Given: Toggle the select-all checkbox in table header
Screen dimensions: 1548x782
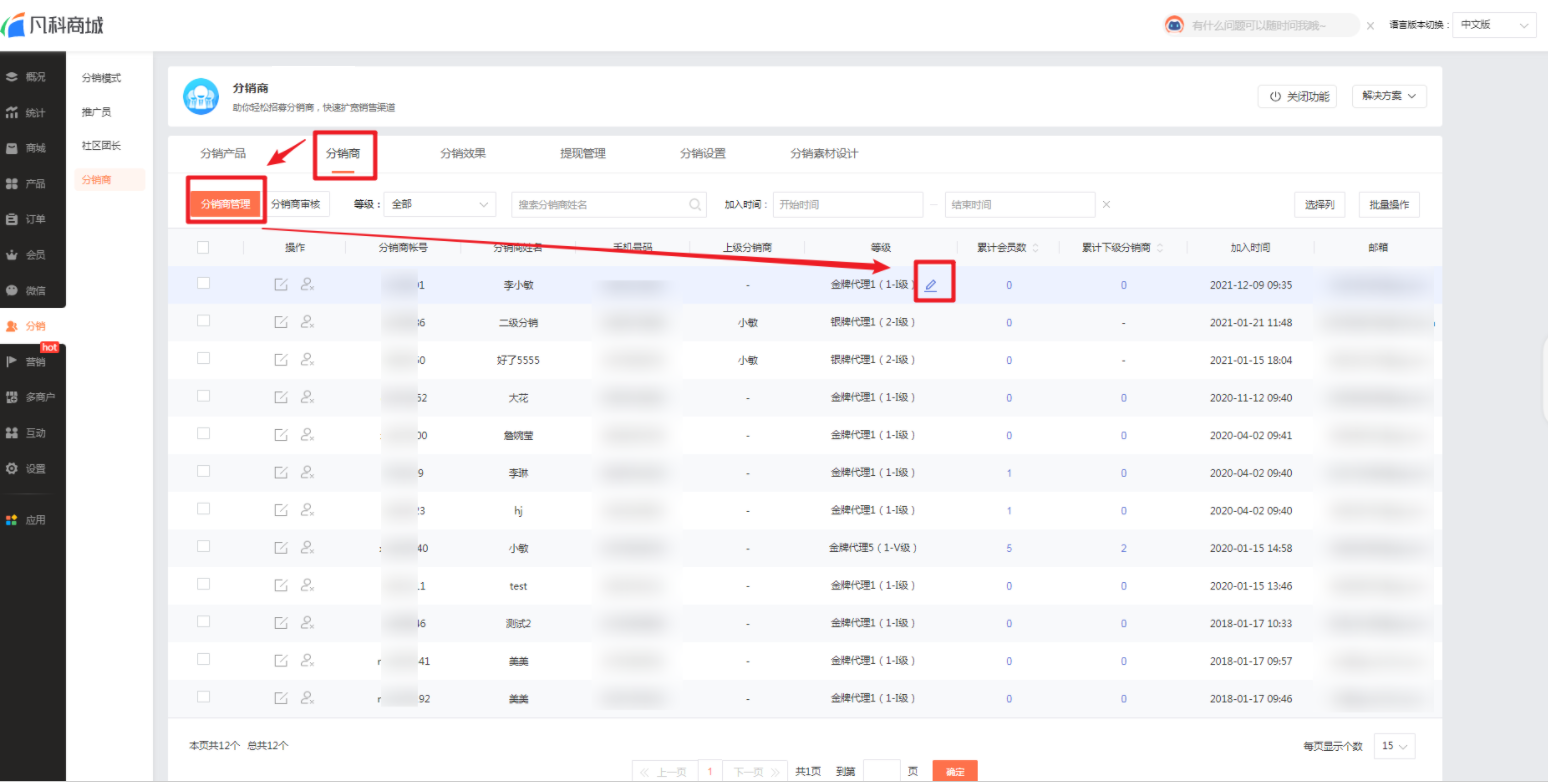Looking at the screenshot, I should pos(203,247).
